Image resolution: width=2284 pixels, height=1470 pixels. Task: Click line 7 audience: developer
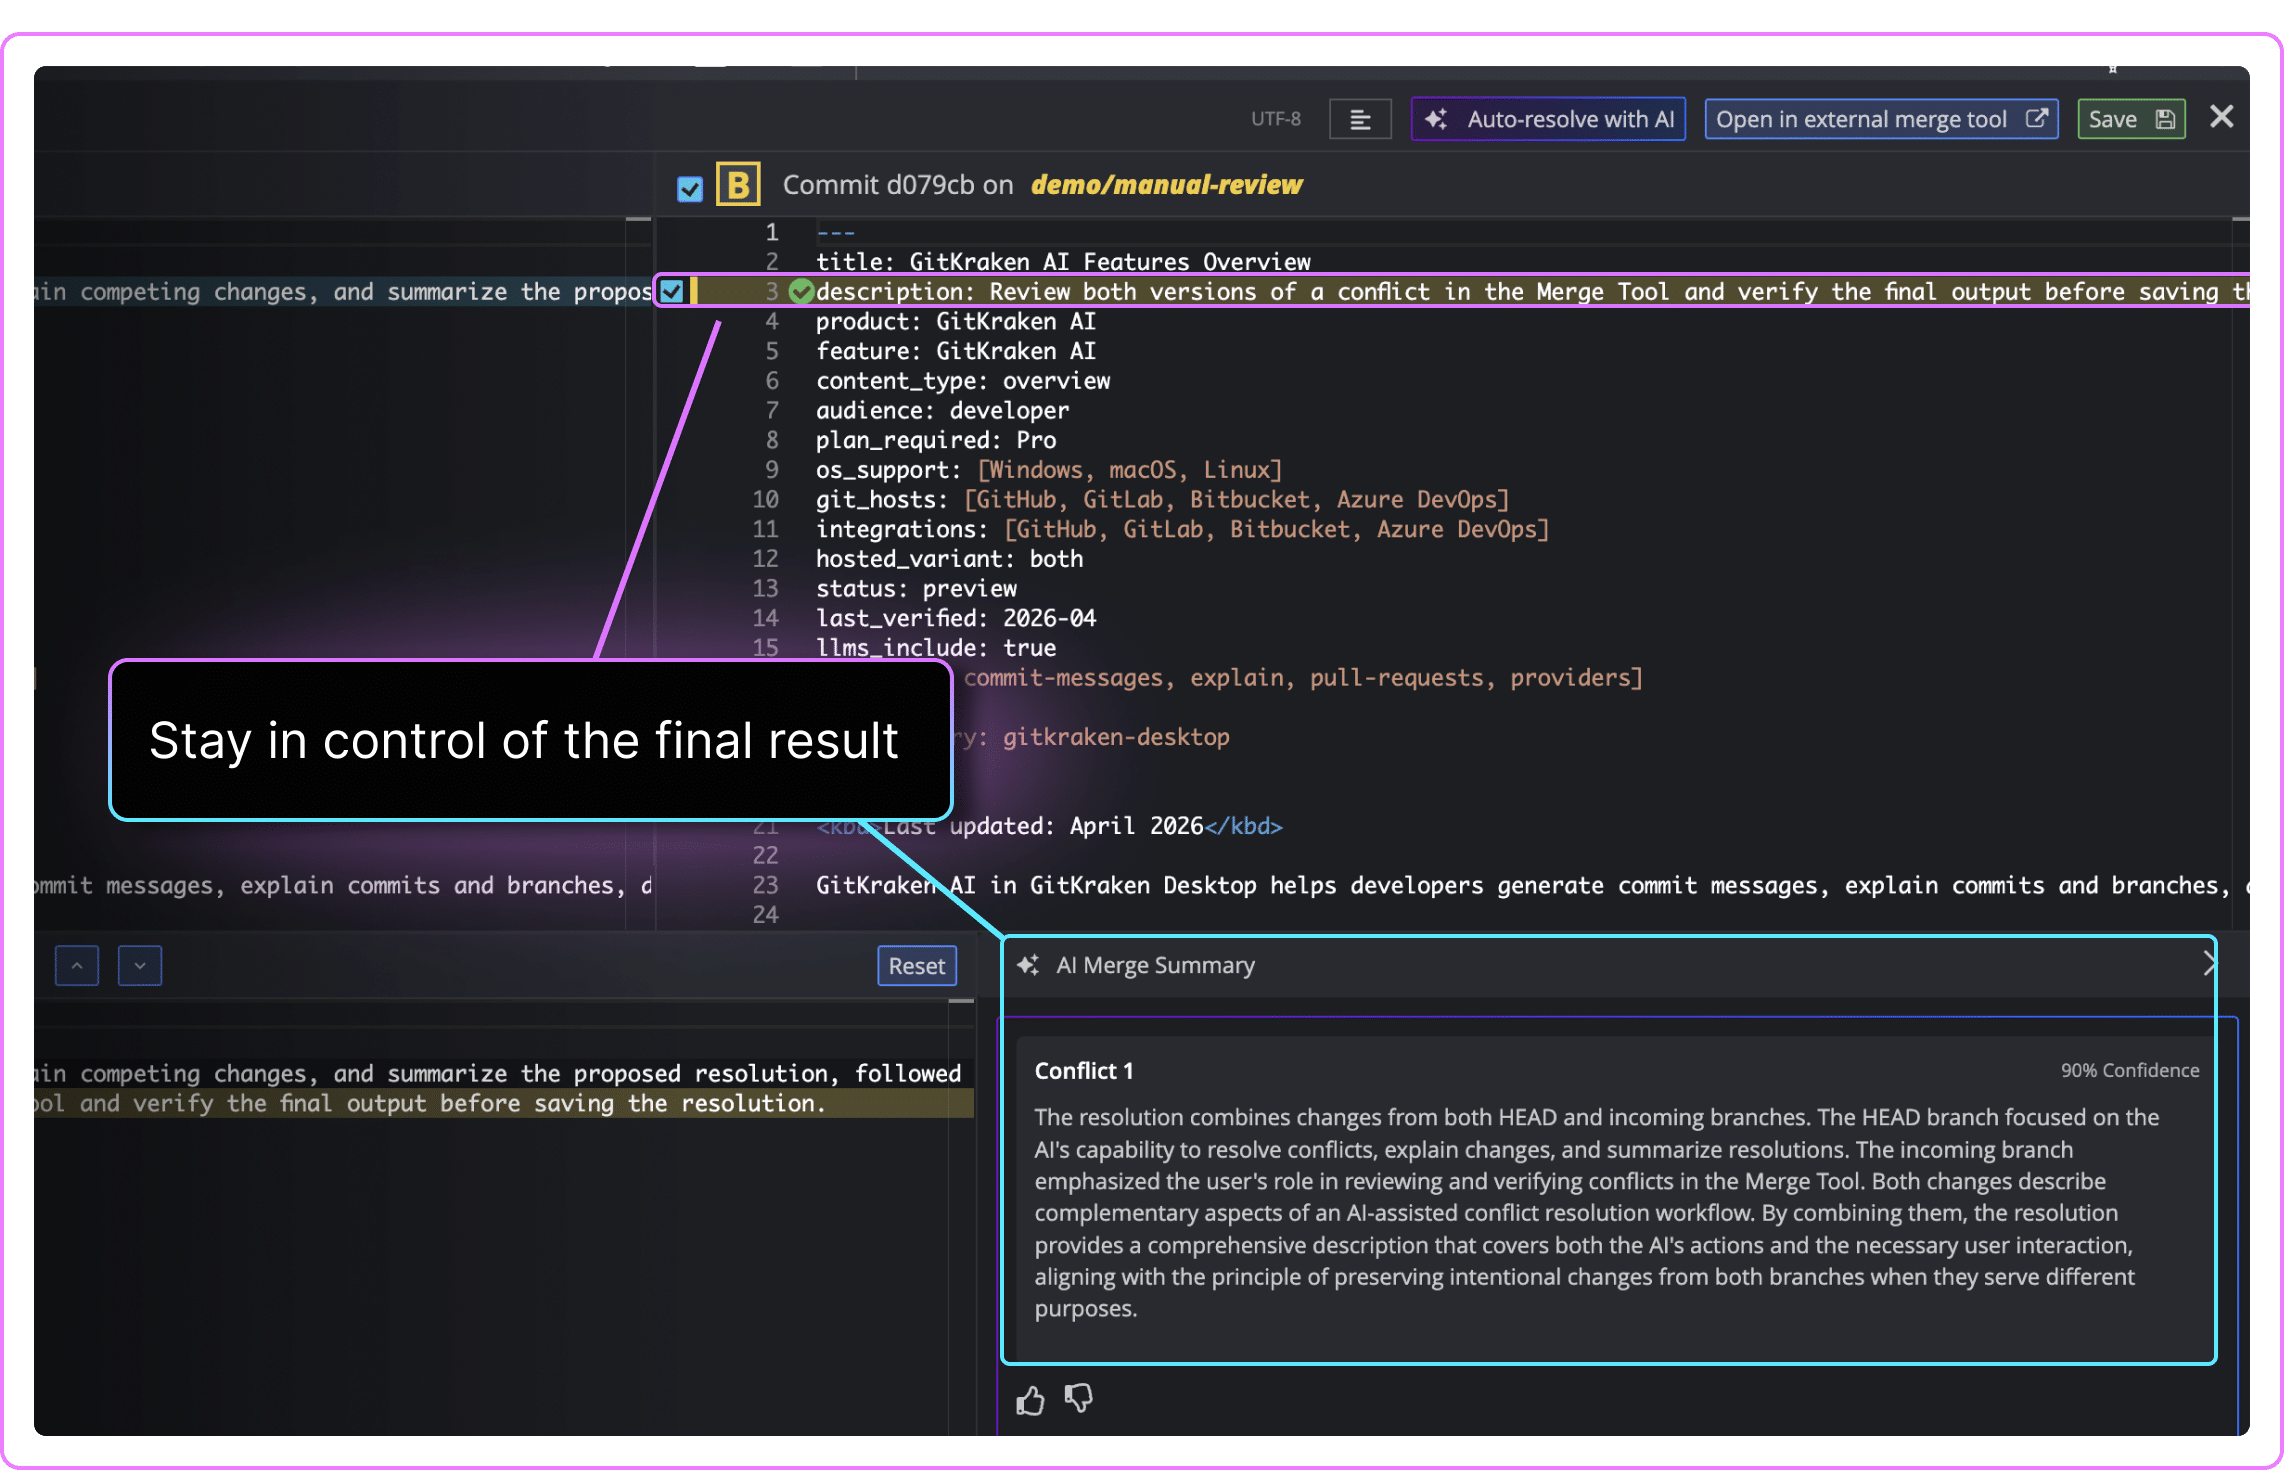(942, 410)
